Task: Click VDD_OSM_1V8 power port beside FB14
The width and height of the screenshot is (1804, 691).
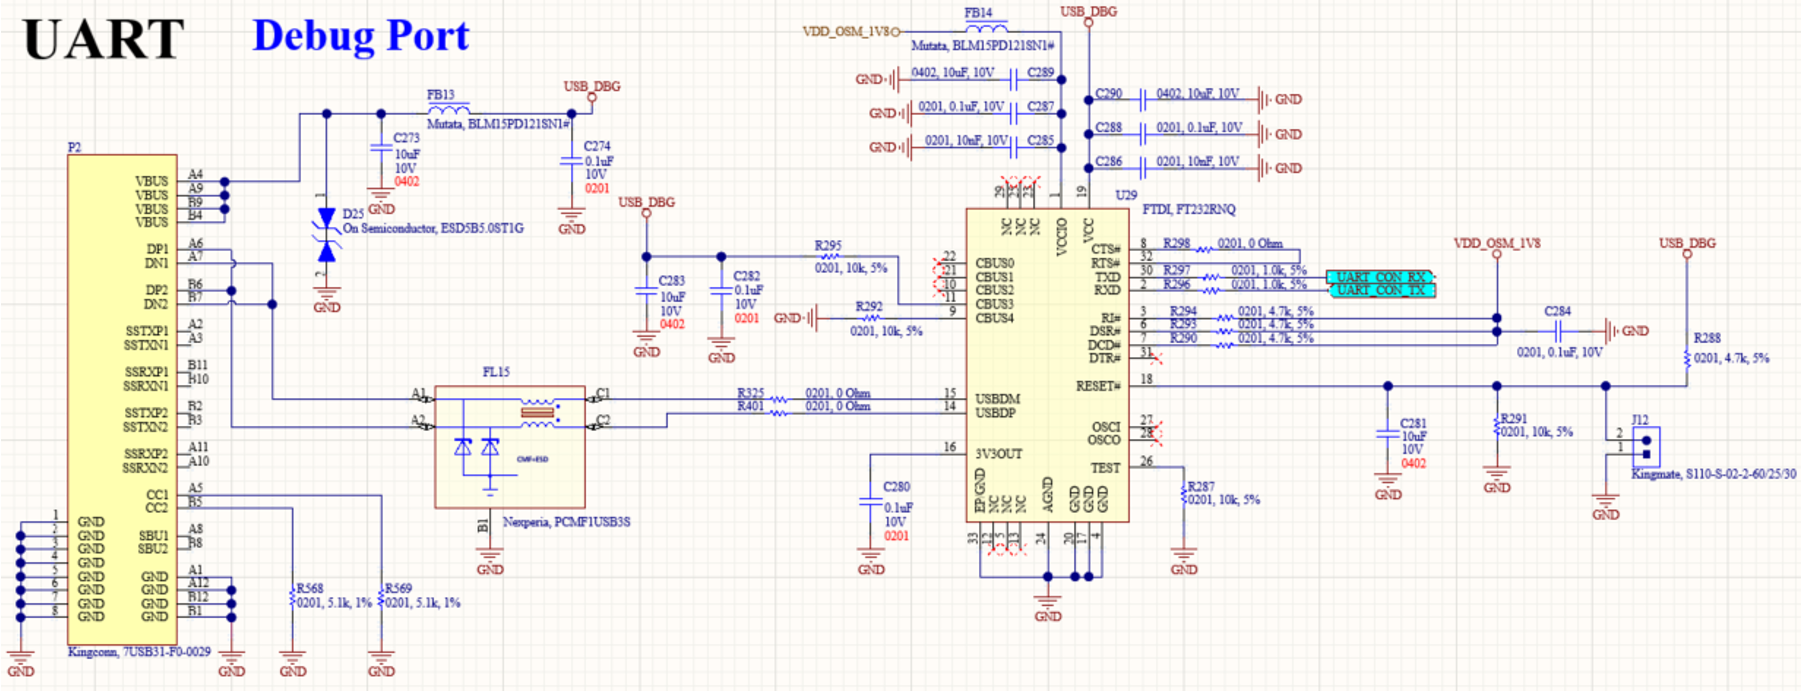Action: pyautogui.click(x=850, y=32)
